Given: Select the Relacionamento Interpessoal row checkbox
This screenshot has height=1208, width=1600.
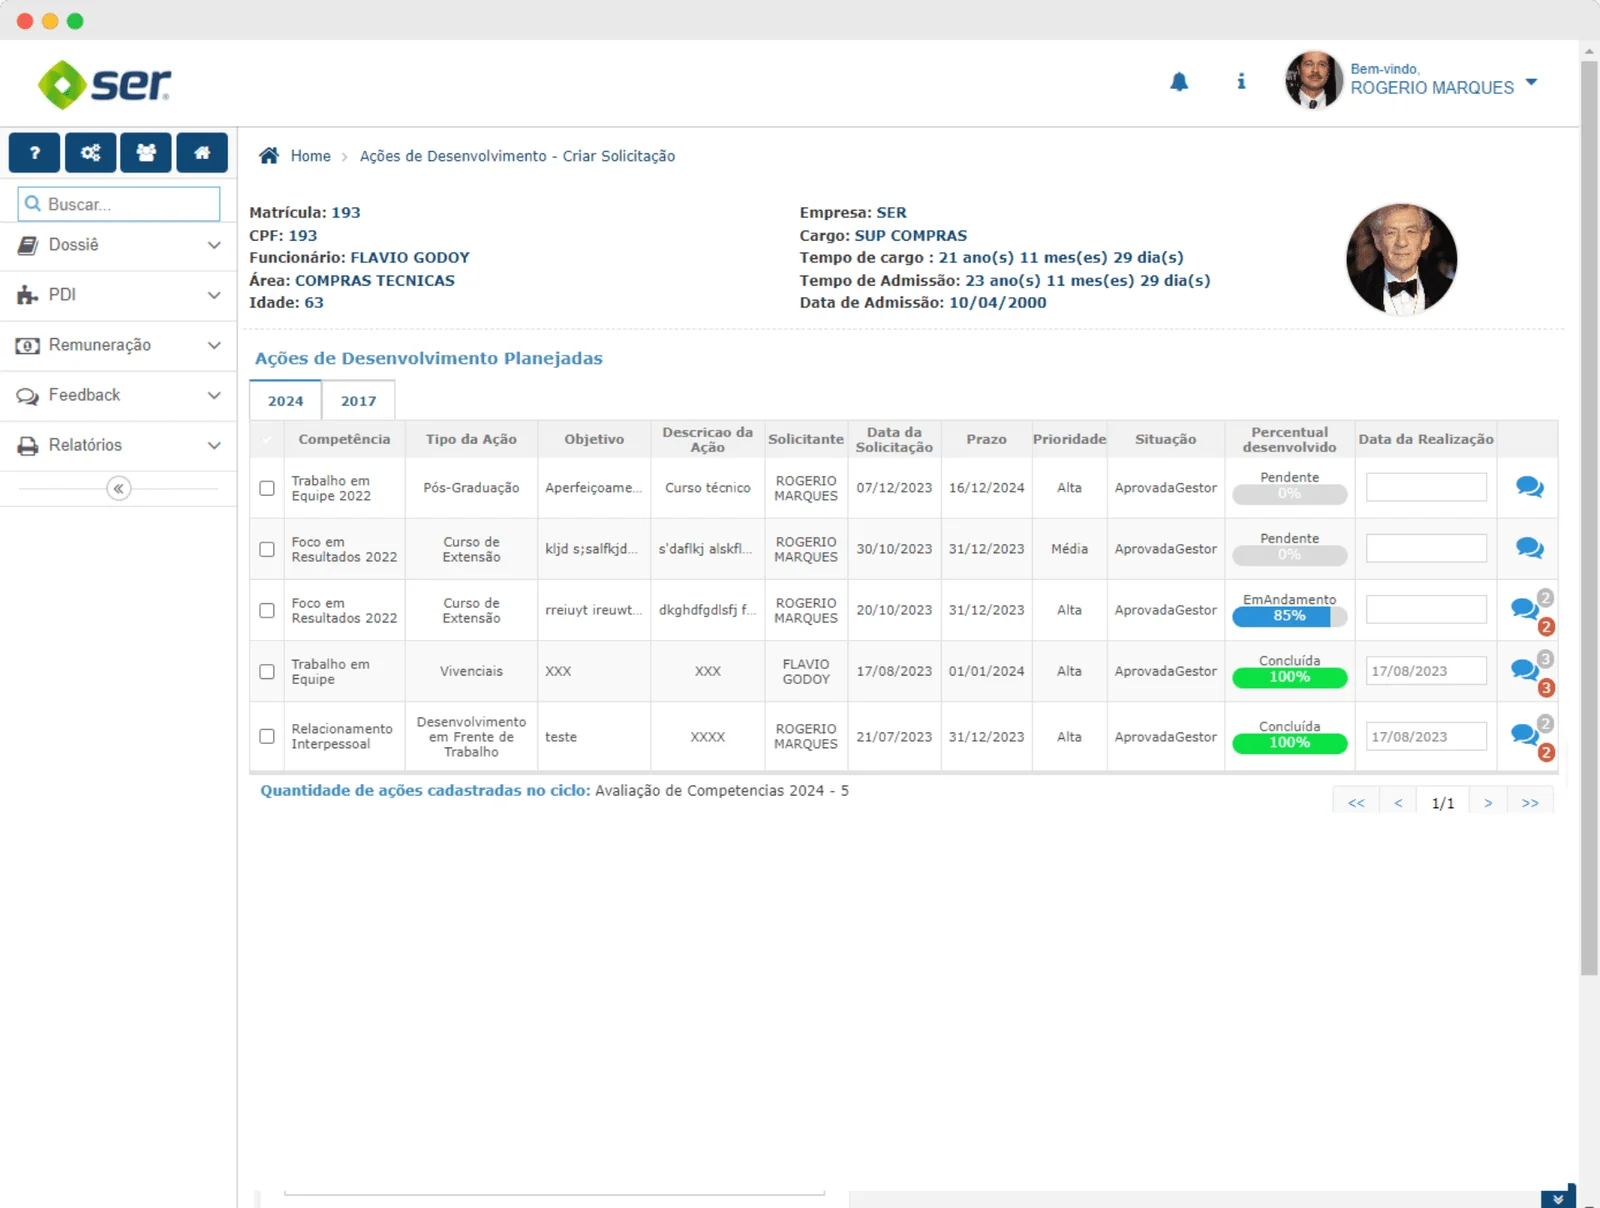Looking at the screenshot, I should pyautogui.click(x=267, y=736).
